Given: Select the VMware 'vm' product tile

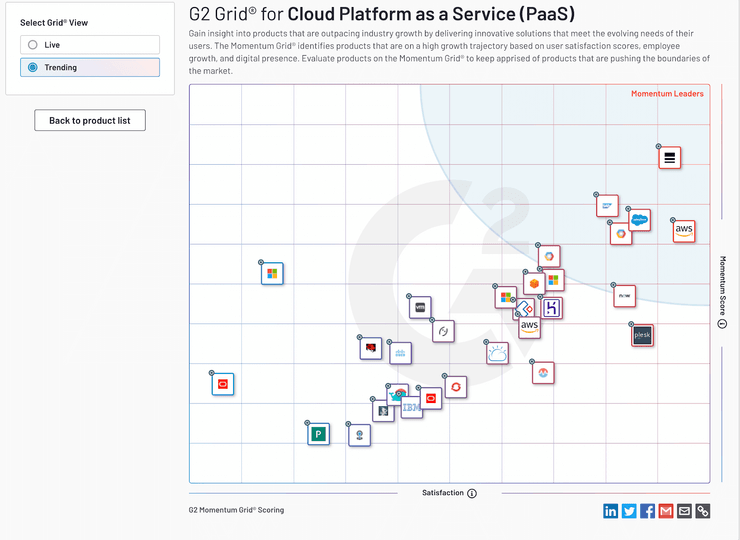Looking at the screenshot, I should (x=420, y=308).
